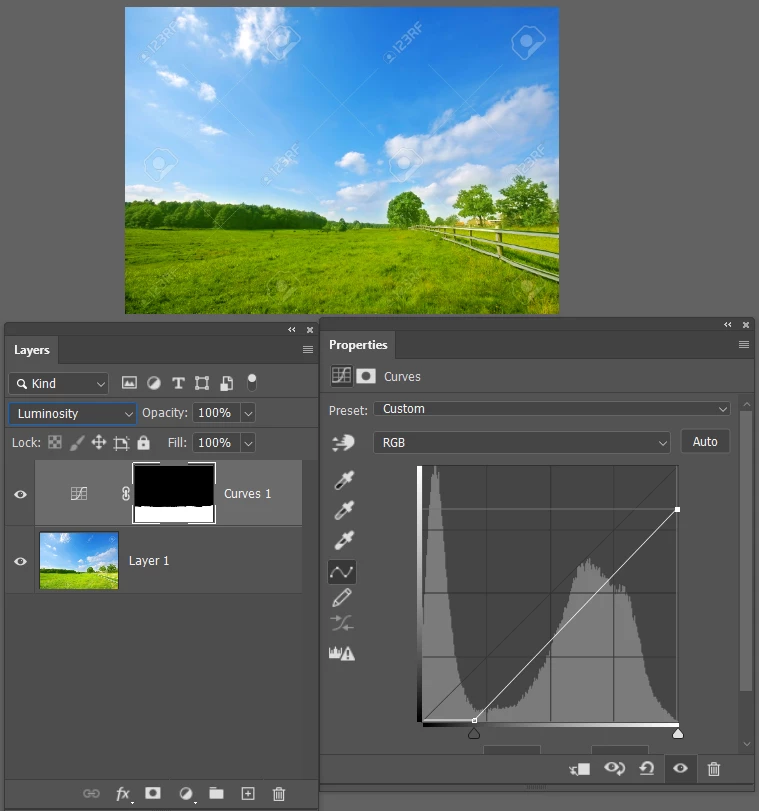Add a layer mask in Layers panel
759x811 pixels.
click(153, 793)
